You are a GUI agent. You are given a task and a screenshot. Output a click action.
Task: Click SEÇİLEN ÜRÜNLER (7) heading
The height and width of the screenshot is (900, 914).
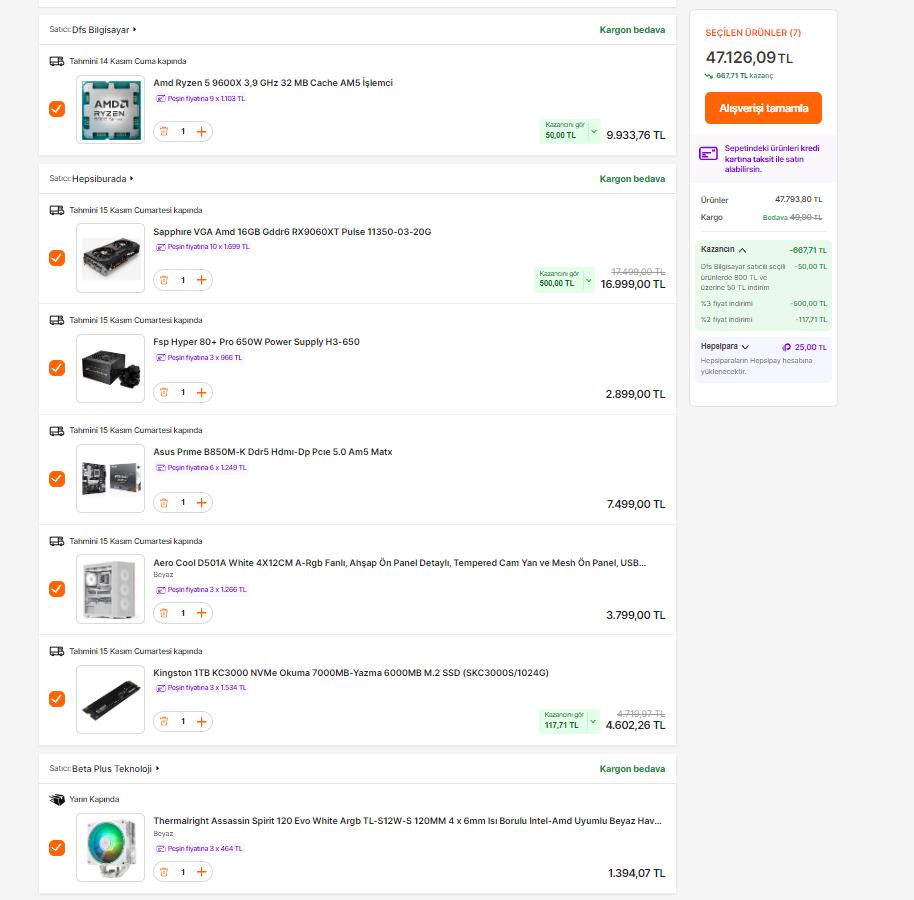(x=753, y=33)
